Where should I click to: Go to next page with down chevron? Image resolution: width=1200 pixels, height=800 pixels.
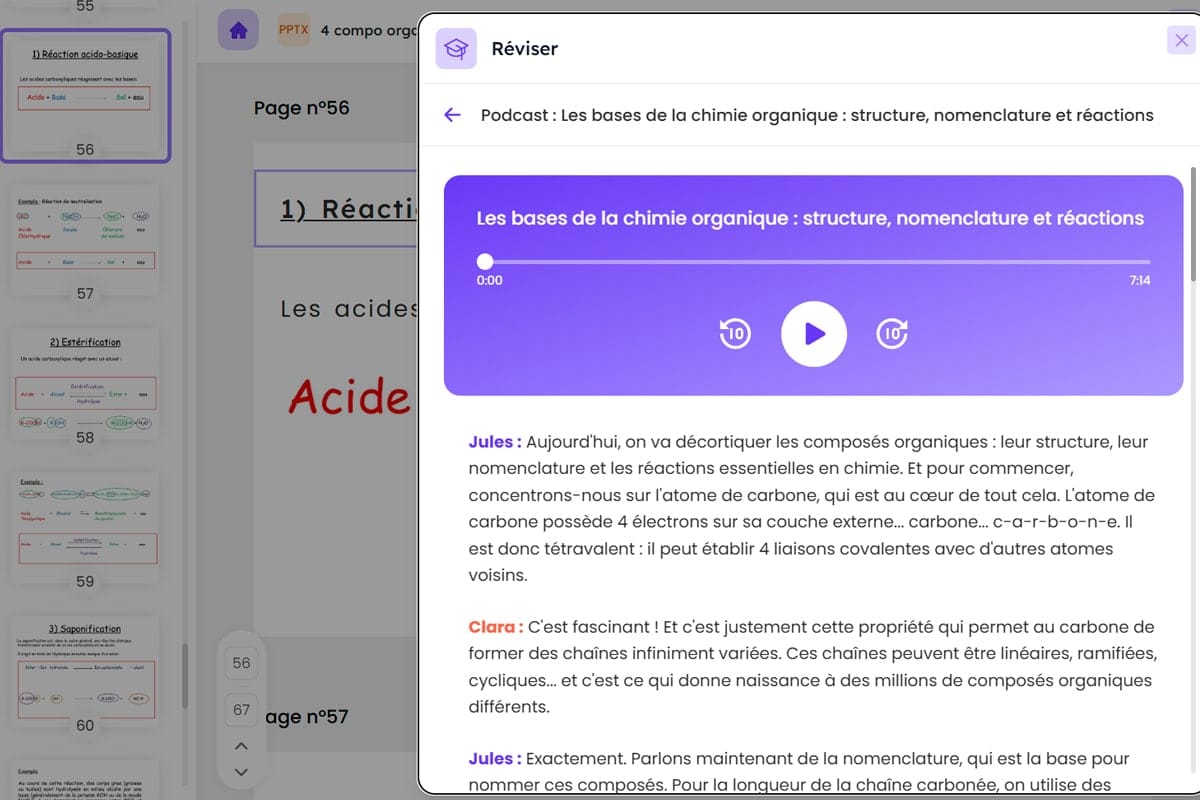click(x=240, y=771)
